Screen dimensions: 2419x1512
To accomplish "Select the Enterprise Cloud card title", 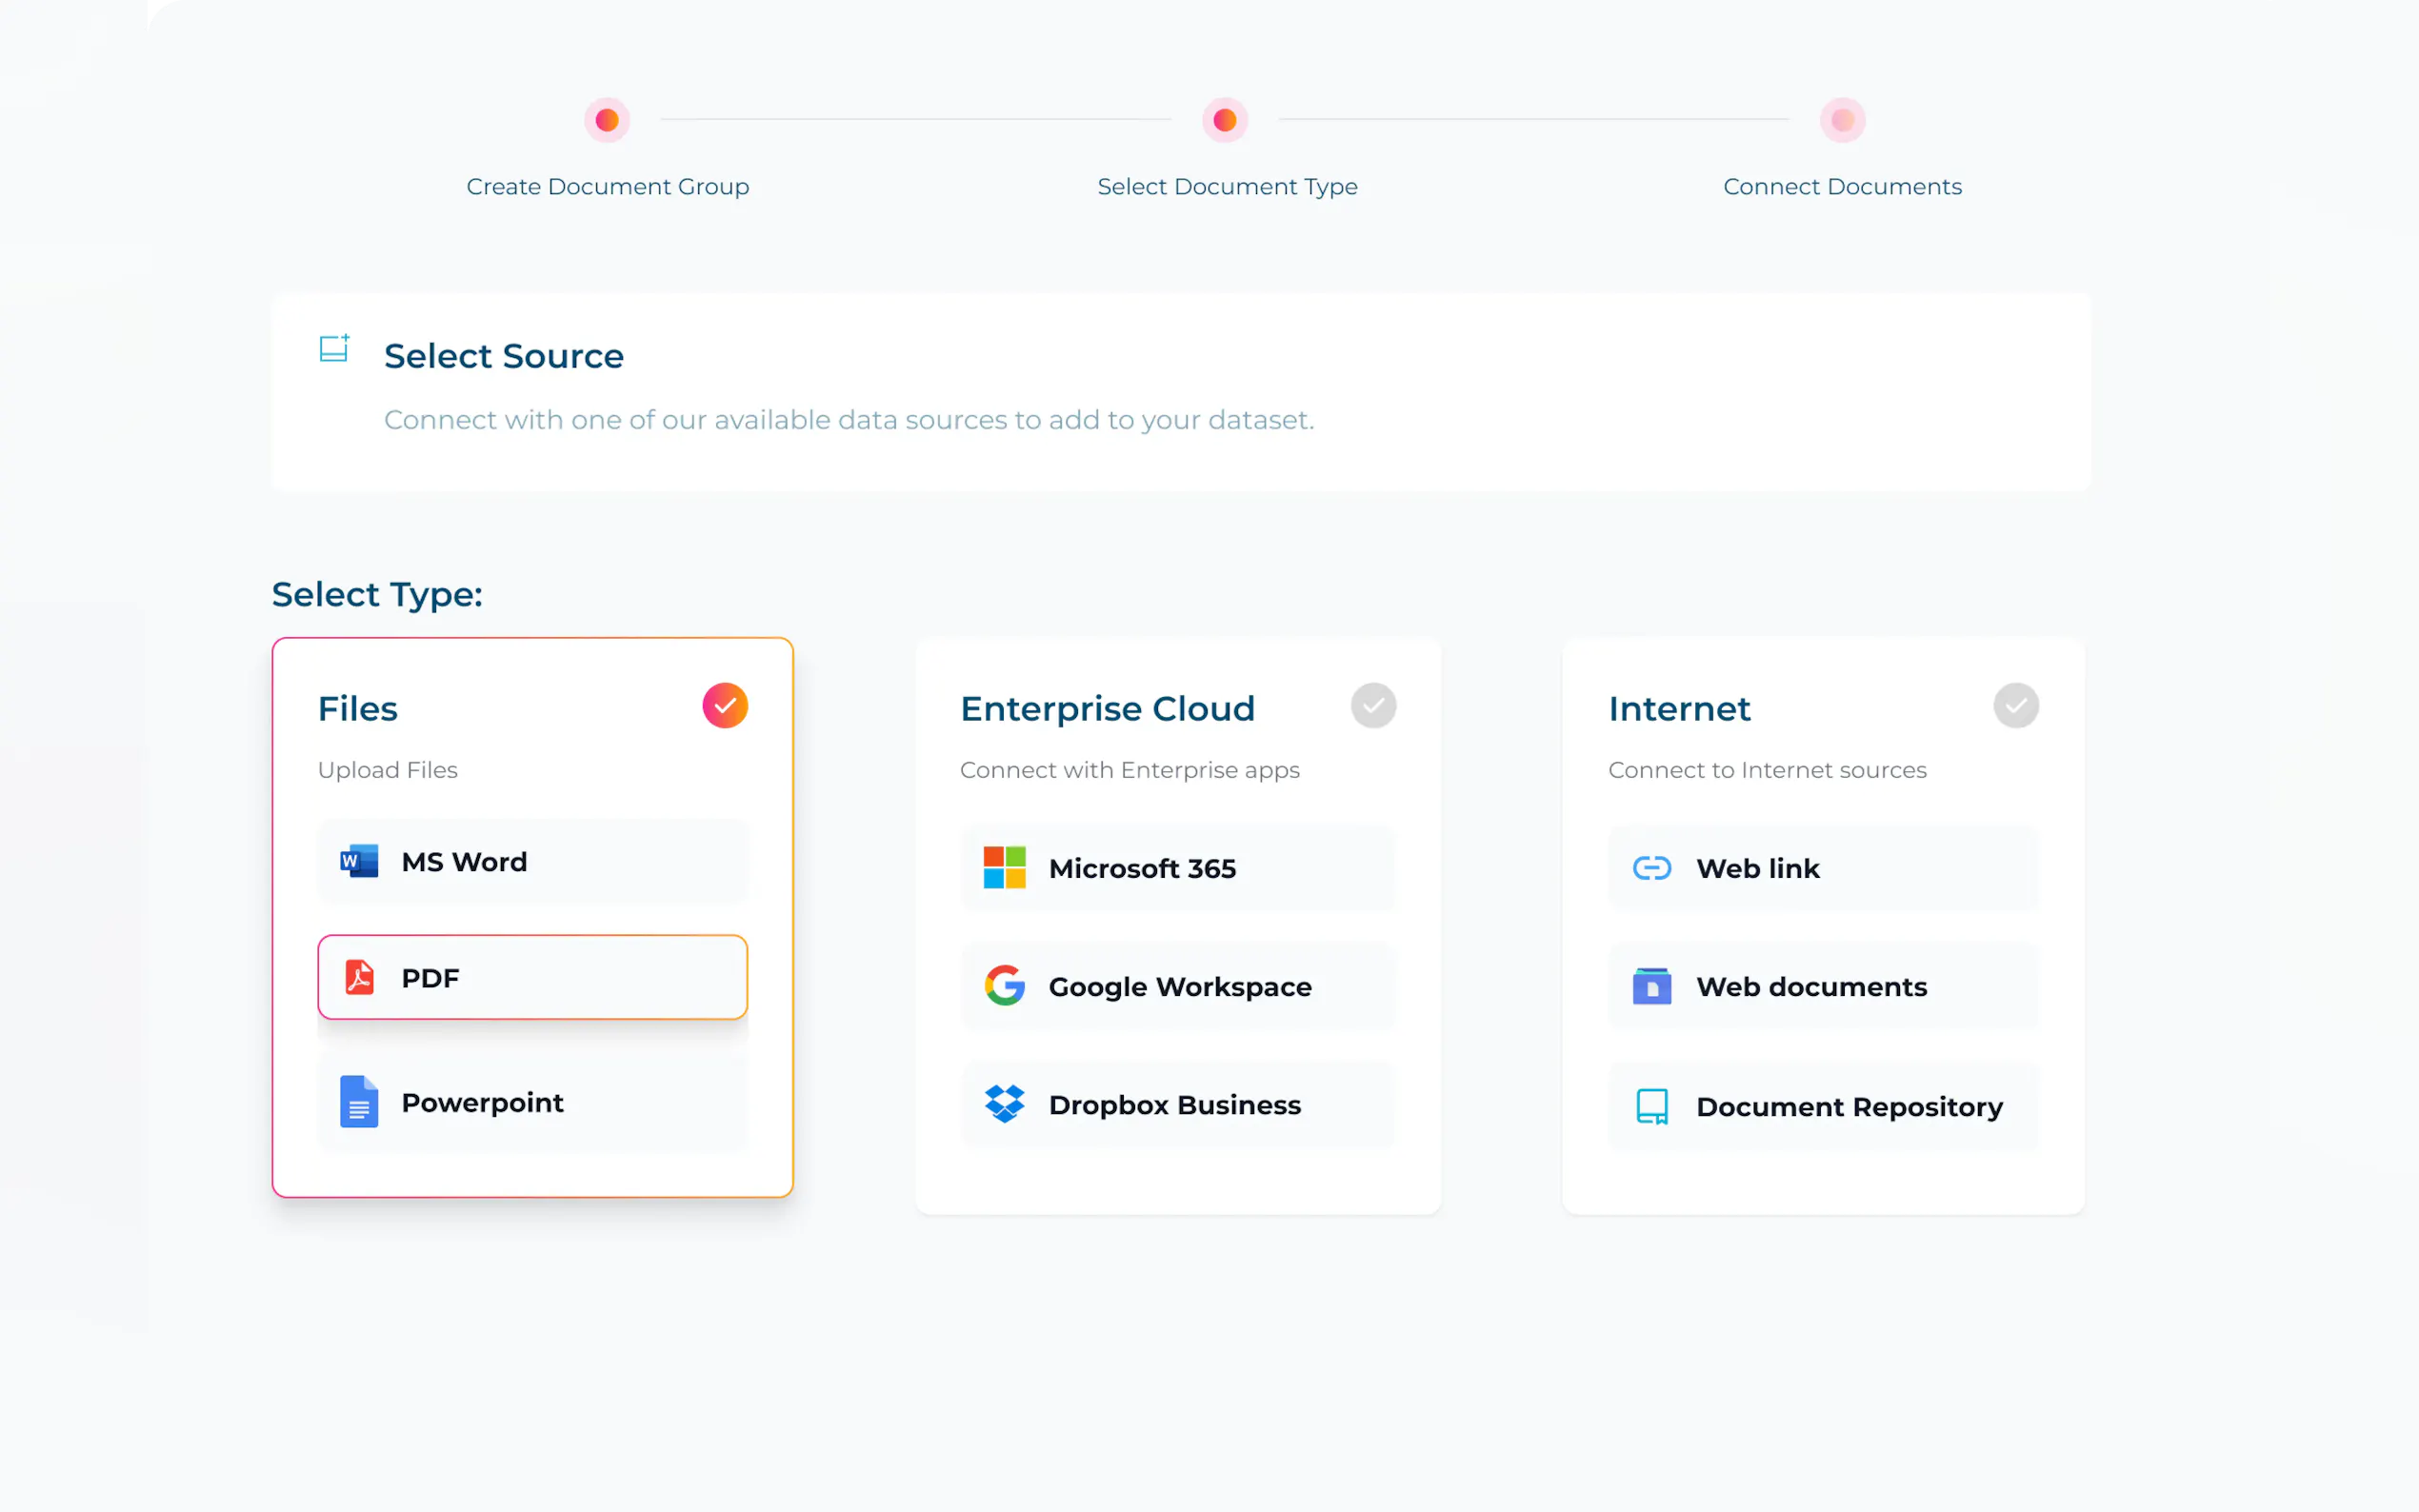I will [x=1106, y=709].
